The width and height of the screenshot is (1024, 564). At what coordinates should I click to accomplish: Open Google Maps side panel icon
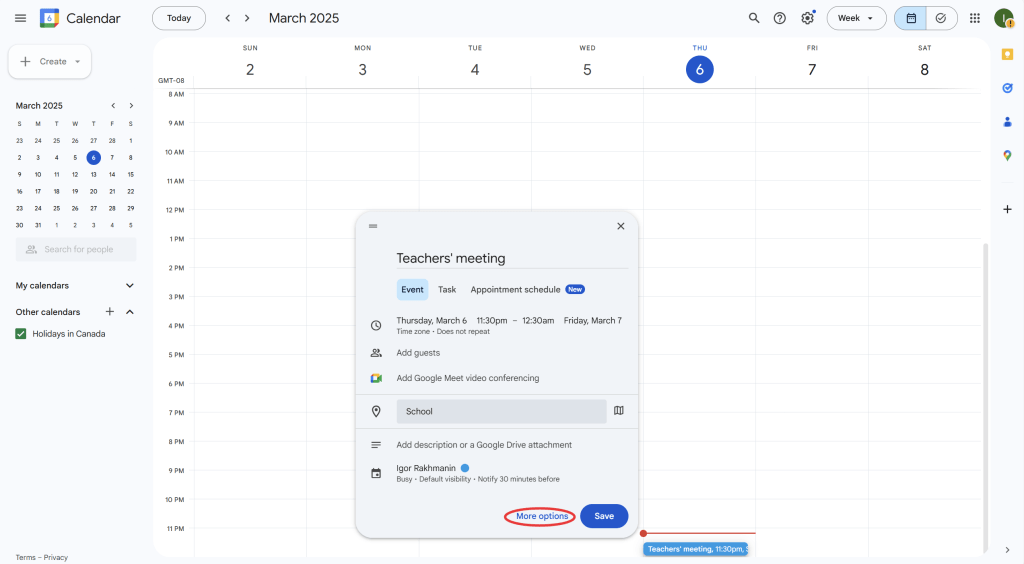[1007, 155]
